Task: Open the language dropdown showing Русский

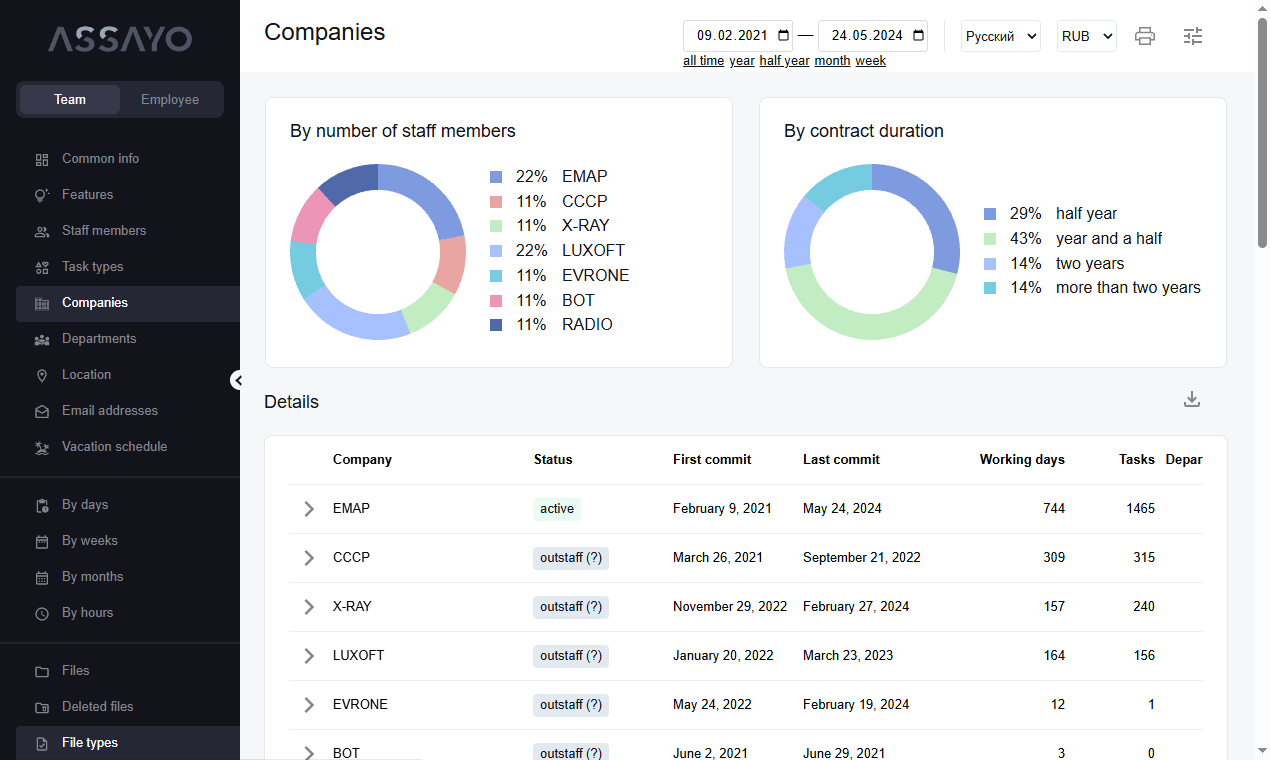Action: click(1001, 36)
